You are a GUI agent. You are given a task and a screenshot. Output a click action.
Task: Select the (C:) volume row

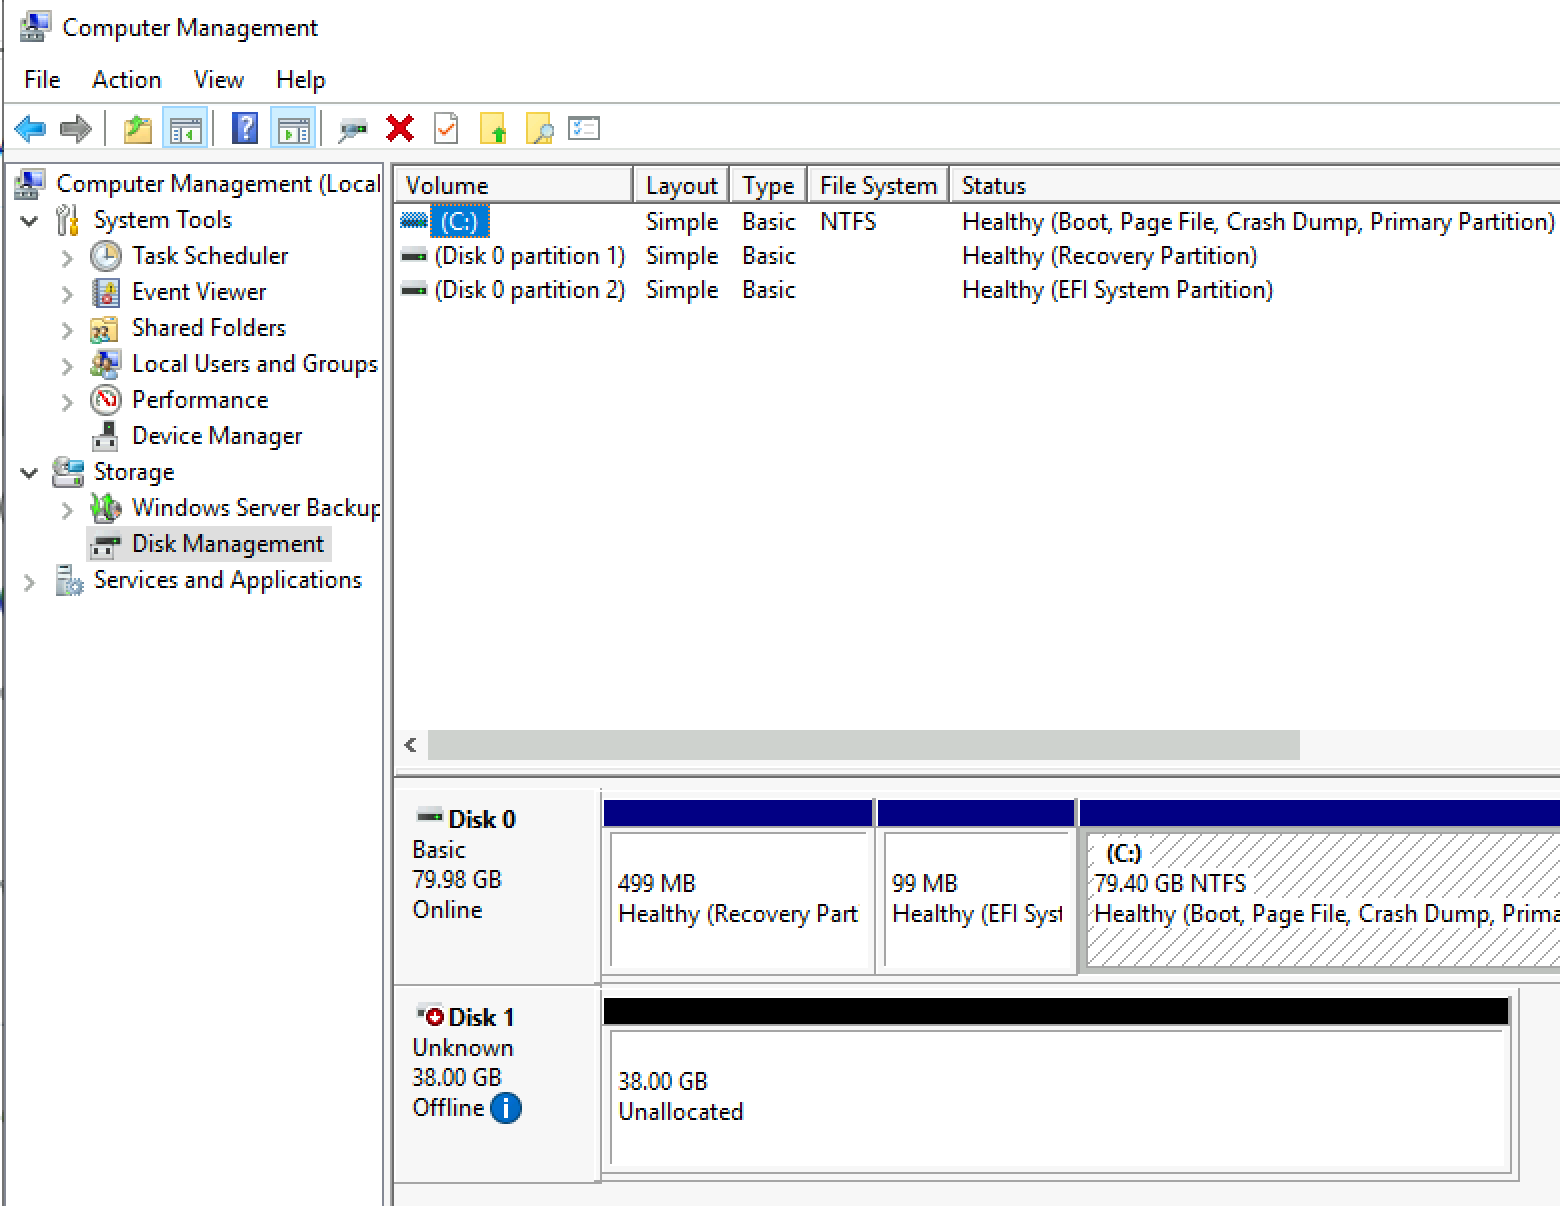click(x=977, y=221)
